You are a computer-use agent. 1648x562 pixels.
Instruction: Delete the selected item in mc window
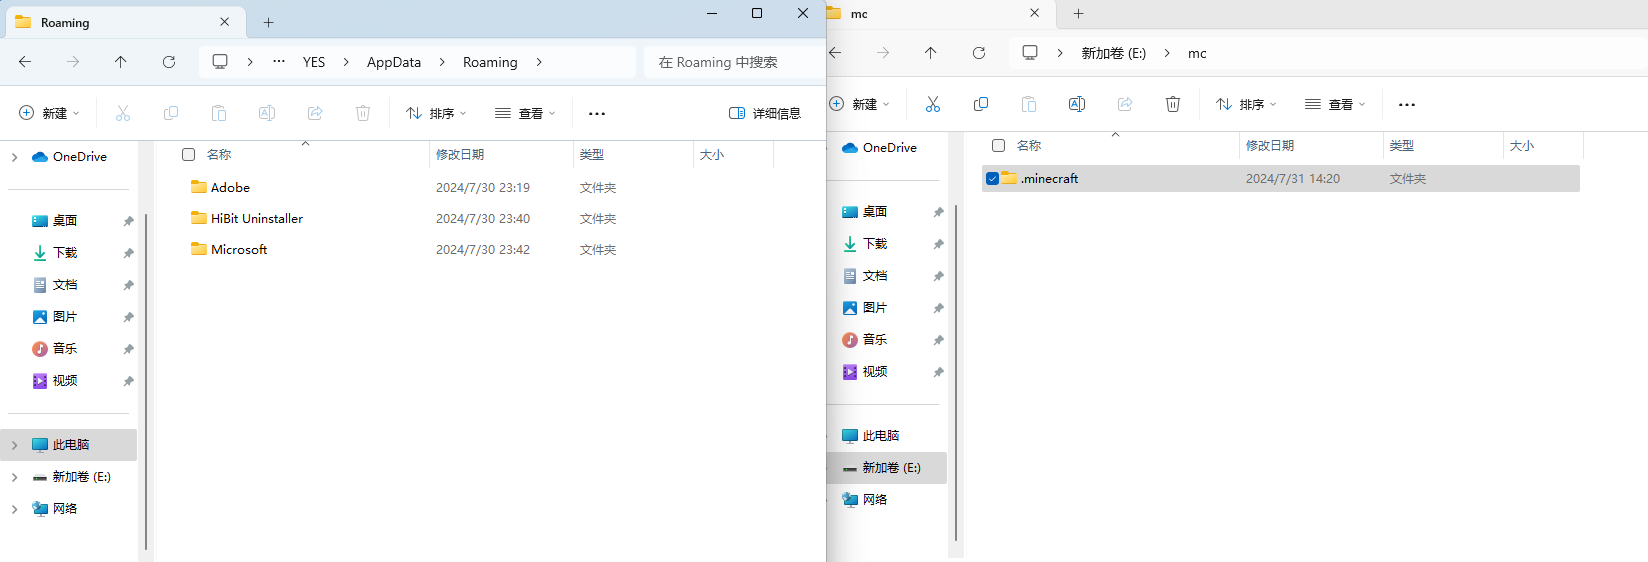pos(1173,104)
